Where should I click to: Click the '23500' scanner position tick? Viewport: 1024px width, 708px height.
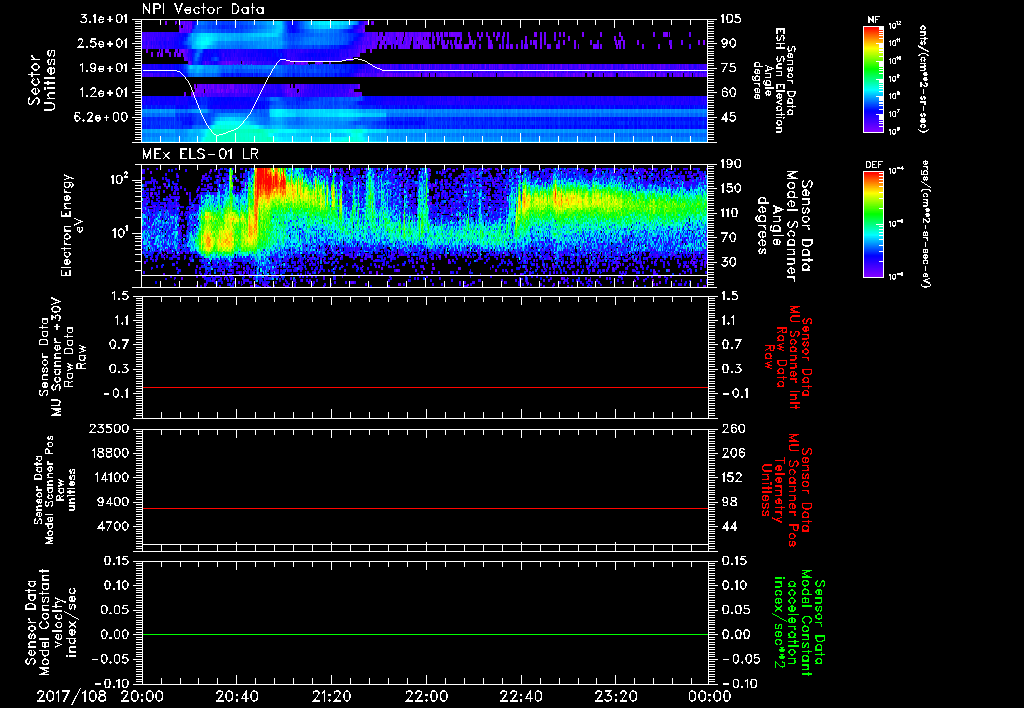click(x=110, y=428)
